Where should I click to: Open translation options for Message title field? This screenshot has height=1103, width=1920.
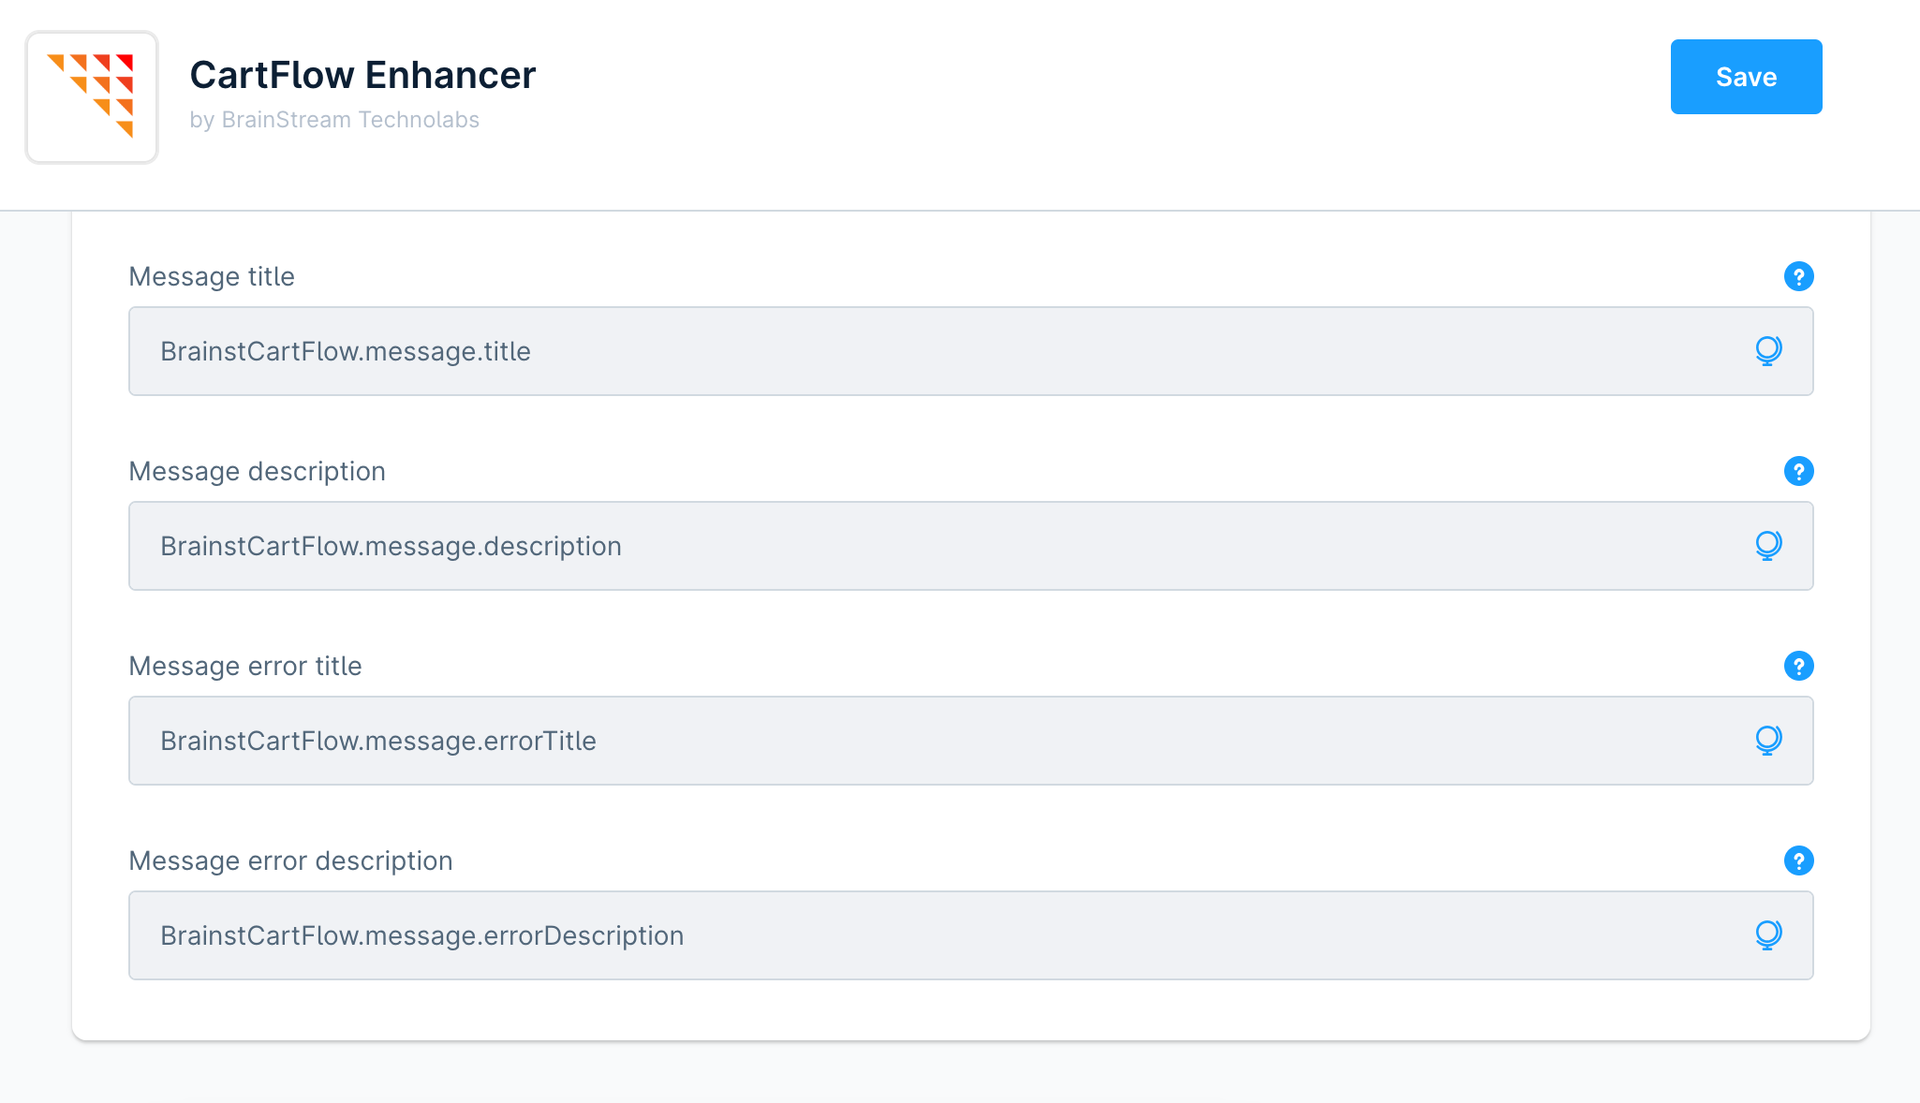[1770, 351]
